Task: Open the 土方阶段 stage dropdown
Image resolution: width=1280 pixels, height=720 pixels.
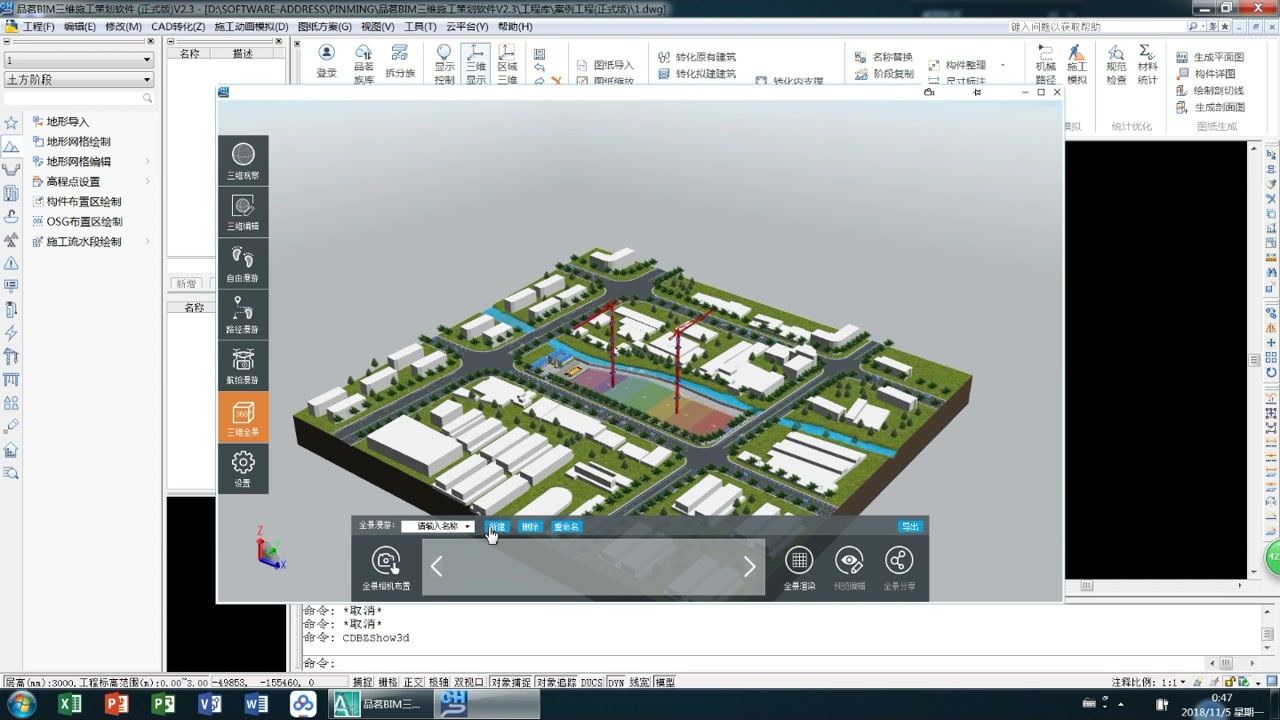Action: click(x=78, y=79)
